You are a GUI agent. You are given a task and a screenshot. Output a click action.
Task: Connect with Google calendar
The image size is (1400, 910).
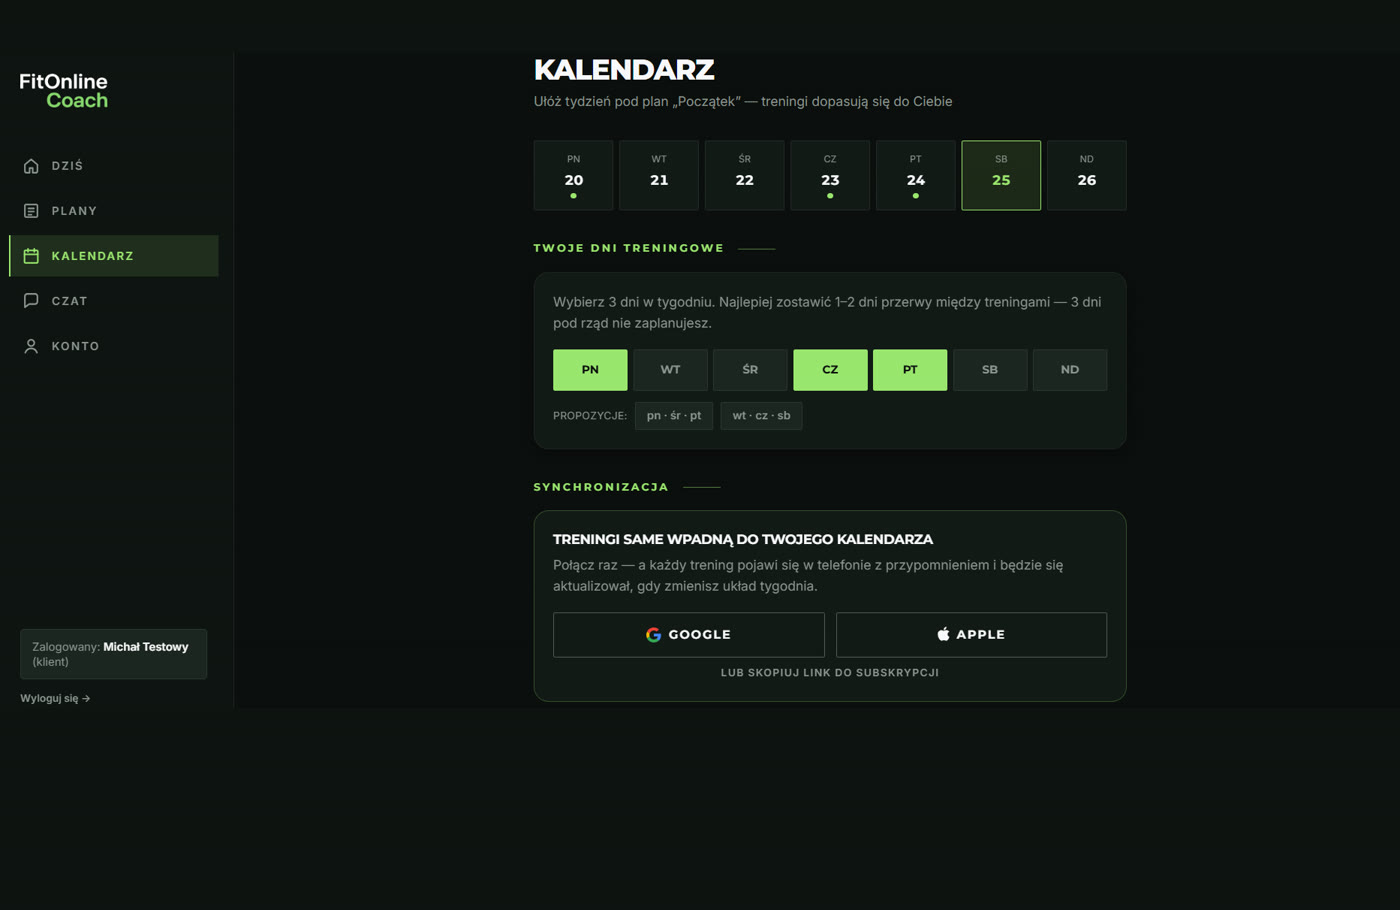click(689, 635)
